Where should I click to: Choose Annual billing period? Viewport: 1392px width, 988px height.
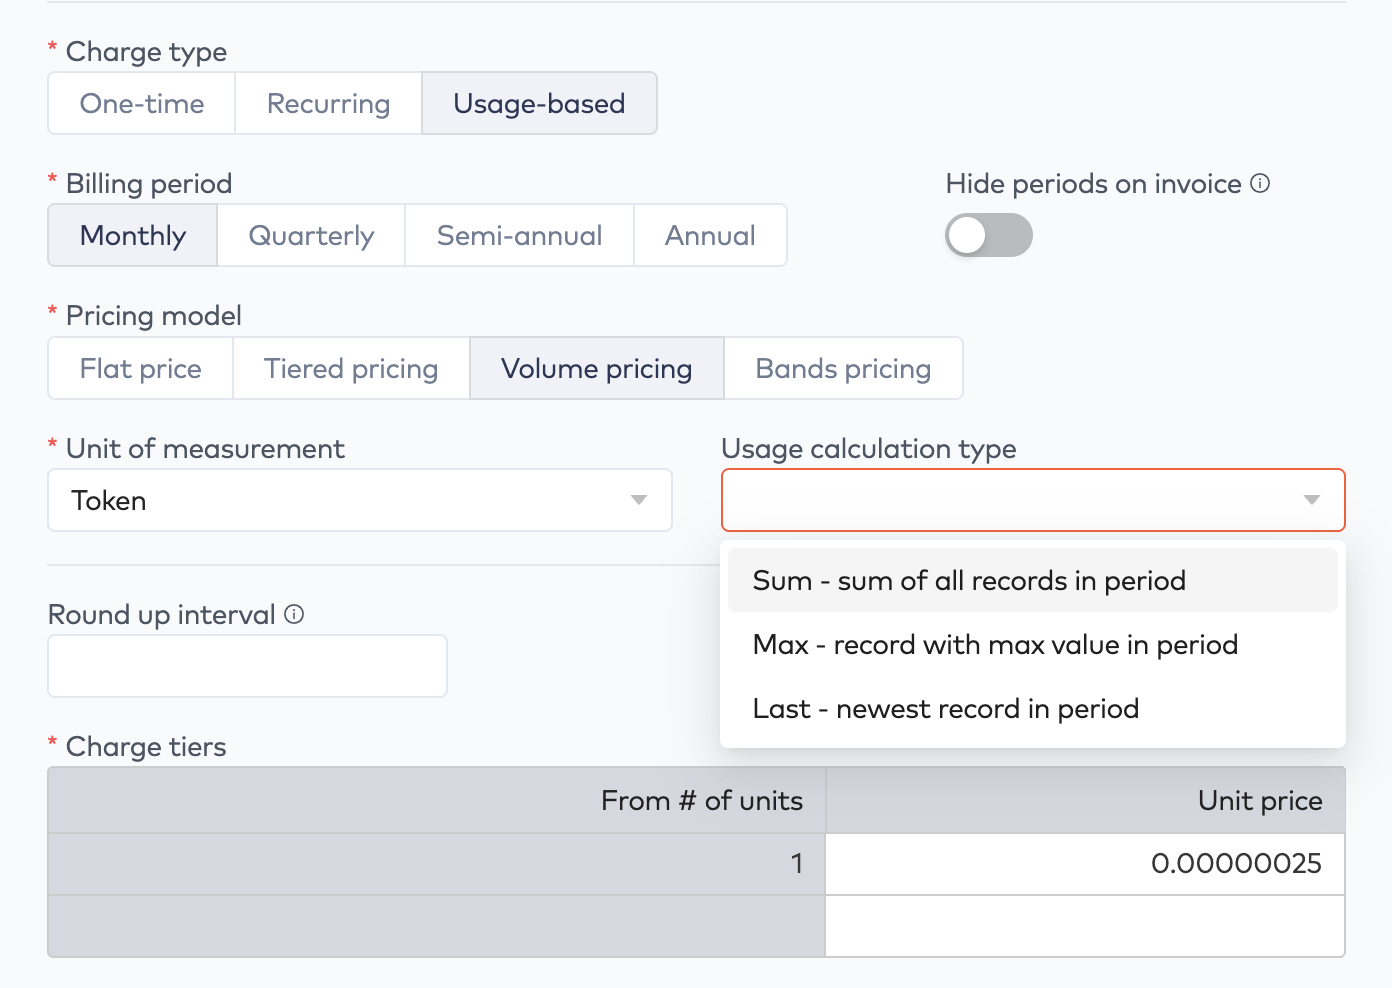[x=710, y=235]
